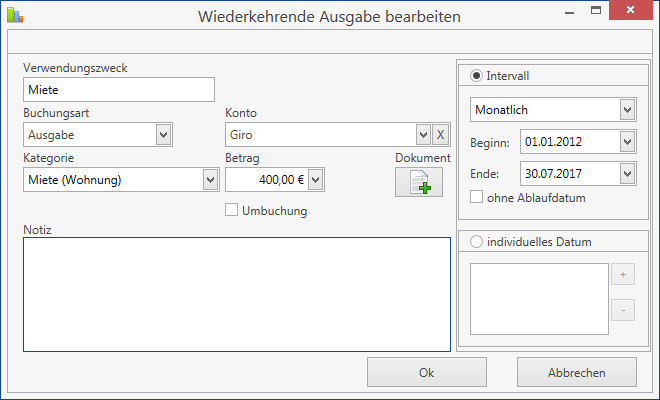The height and width of the screenshot is (400, 660).
Task: Open the Beginn date picker dropdown
Action: click(x=628, y=141)
